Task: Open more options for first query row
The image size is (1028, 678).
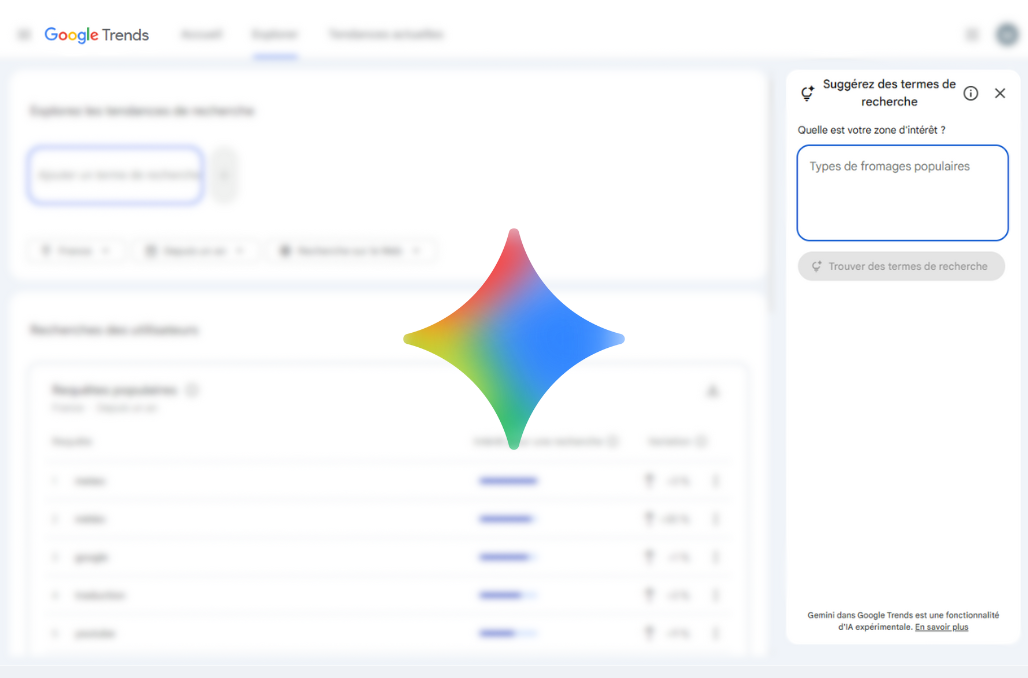Action: 715,481
